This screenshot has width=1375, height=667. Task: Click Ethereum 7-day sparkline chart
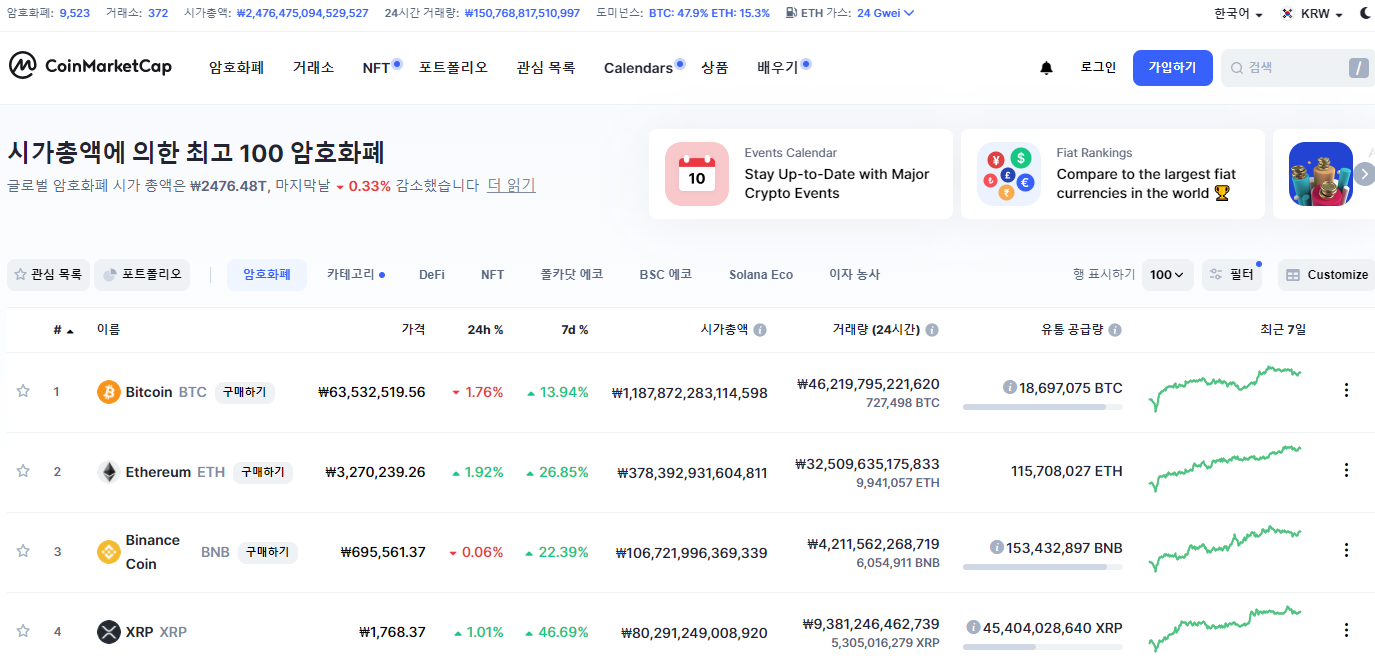pos(1225,468)
